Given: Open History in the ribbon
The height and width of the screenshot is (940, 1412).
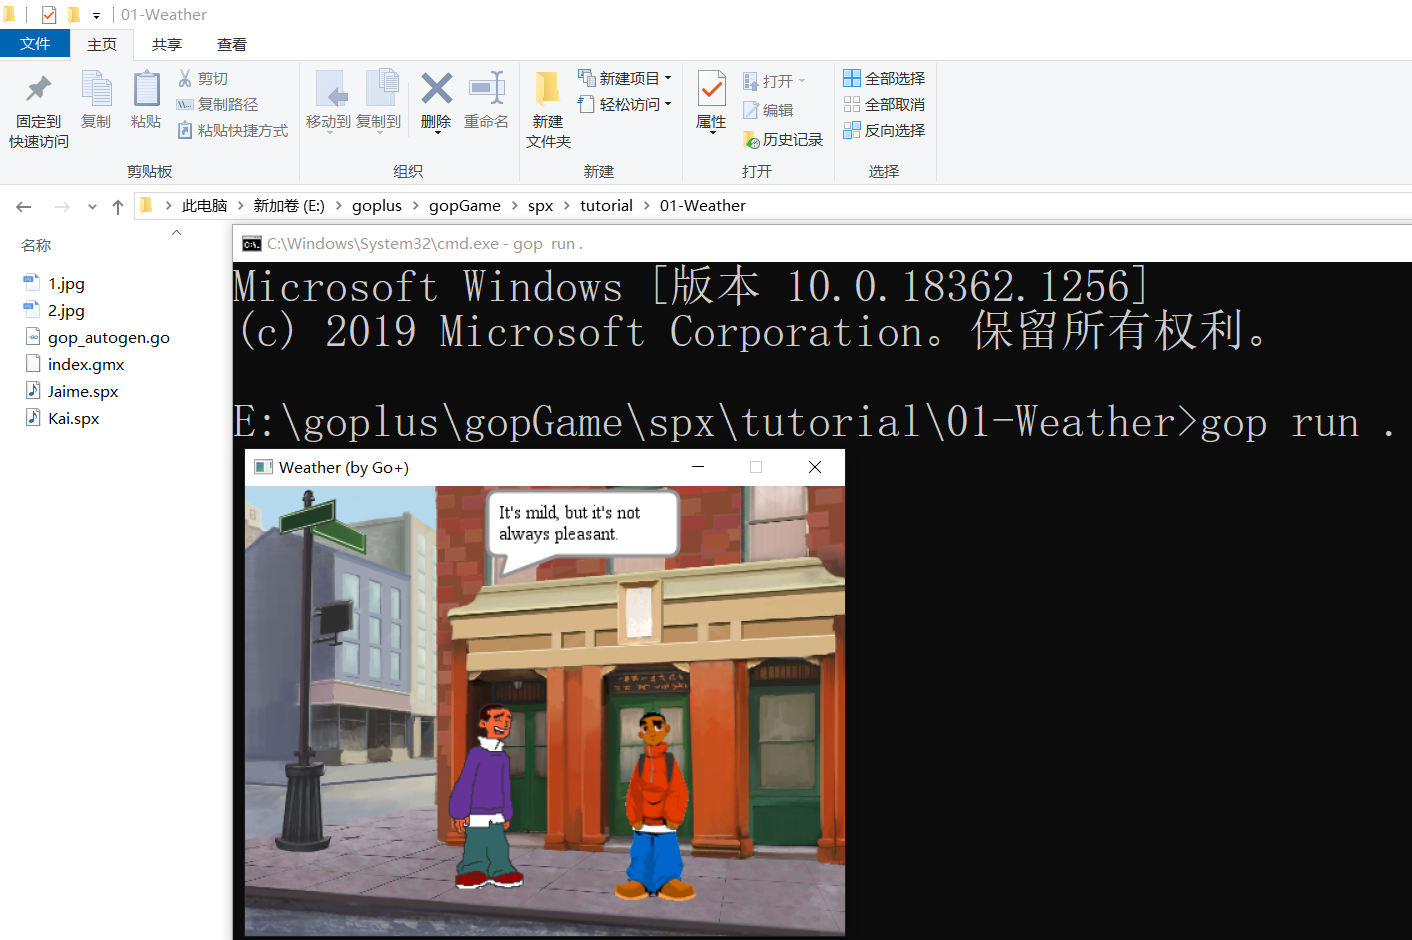Looking at the screenshot, I should point(783,139).
